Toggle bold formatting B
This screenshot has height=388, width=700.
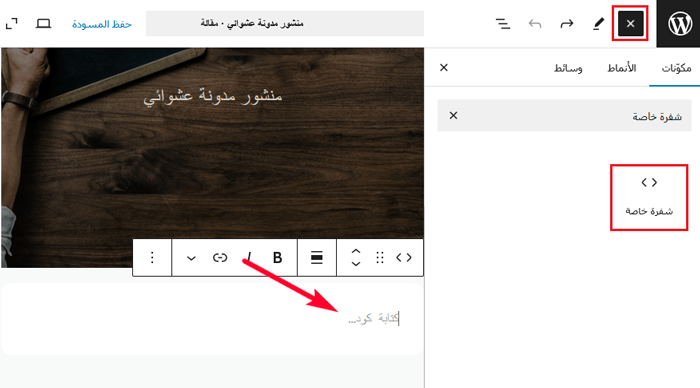277,258
